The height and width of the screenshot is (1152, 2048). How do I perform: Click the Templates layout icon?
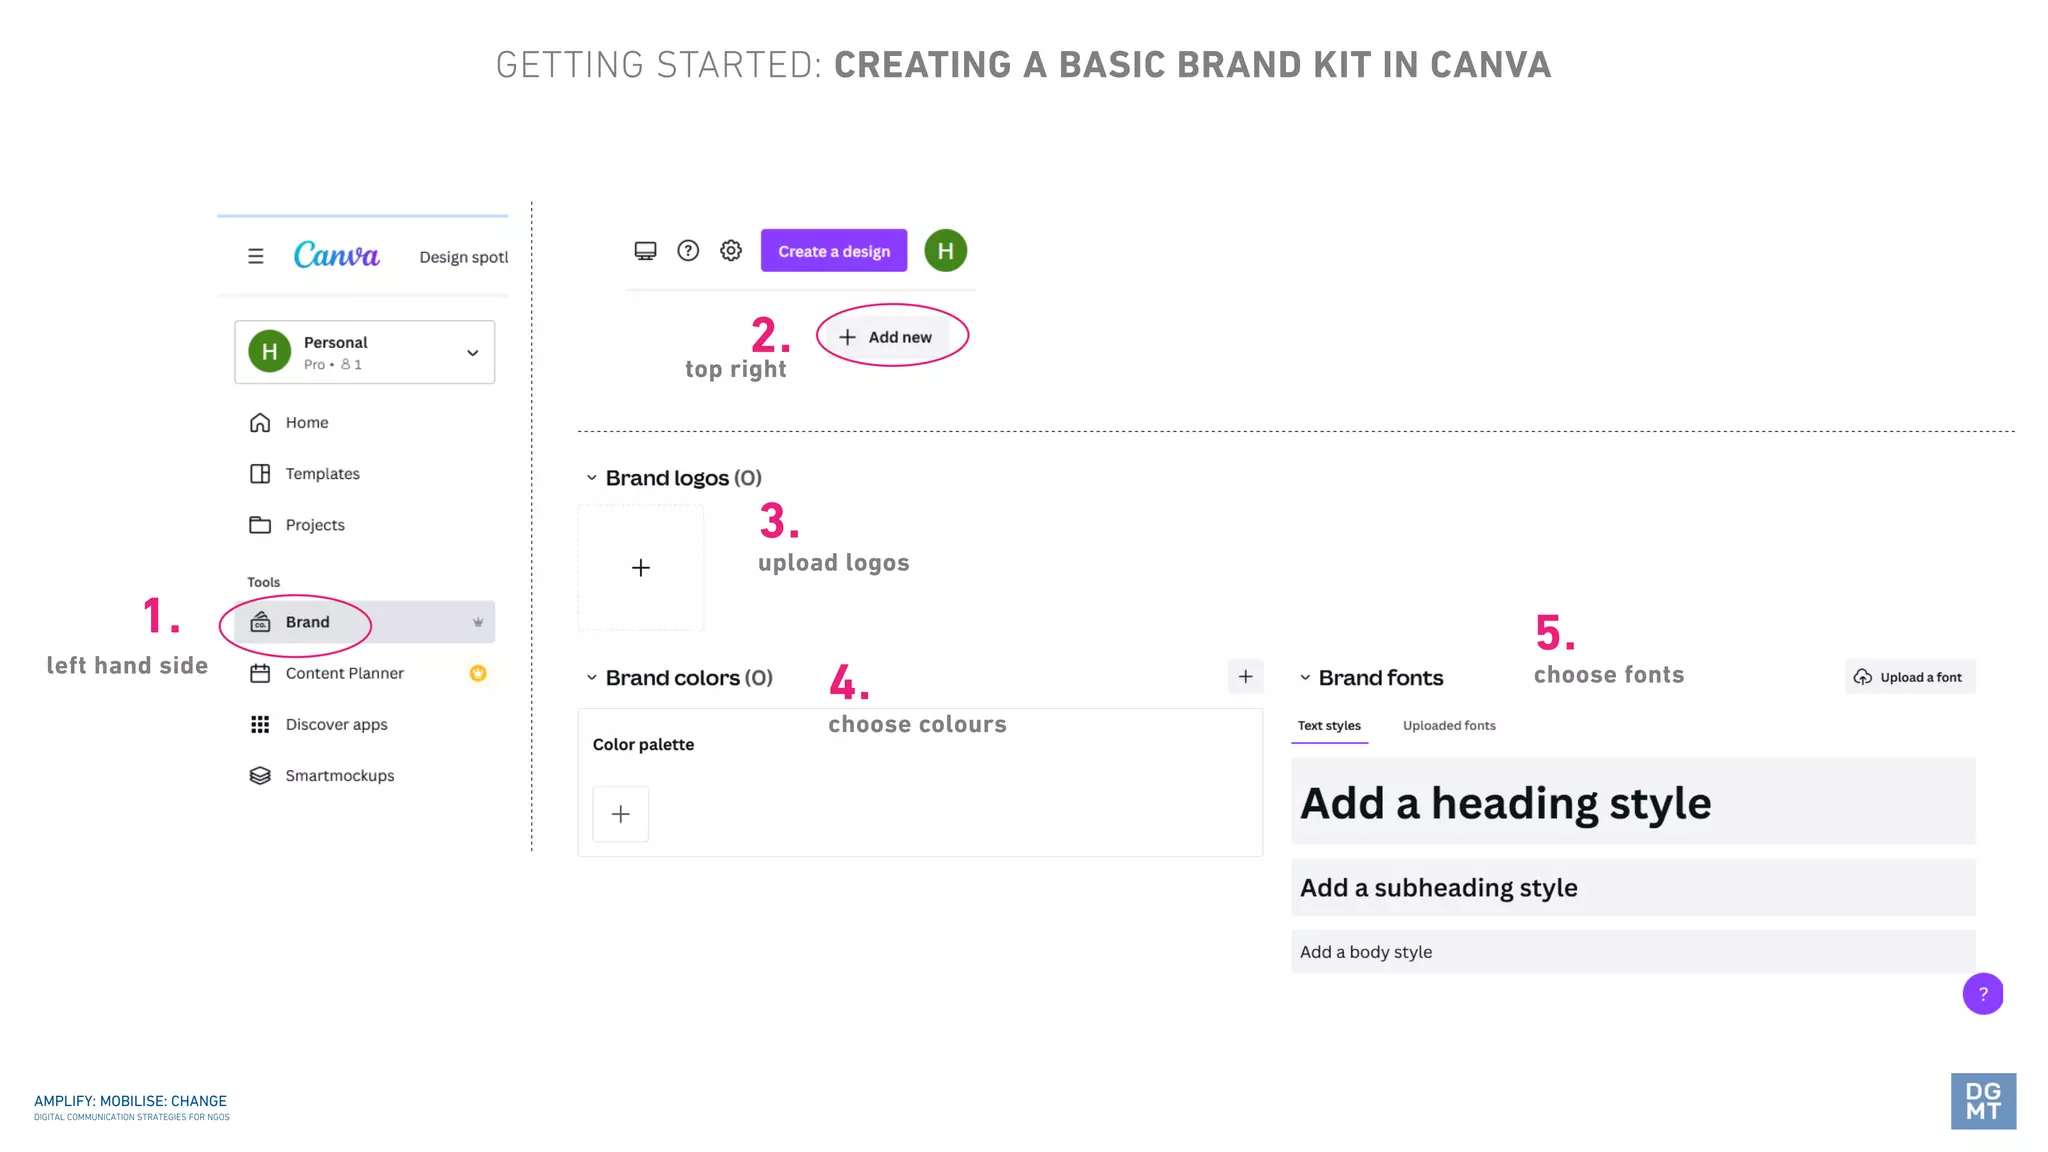[260, 474]
